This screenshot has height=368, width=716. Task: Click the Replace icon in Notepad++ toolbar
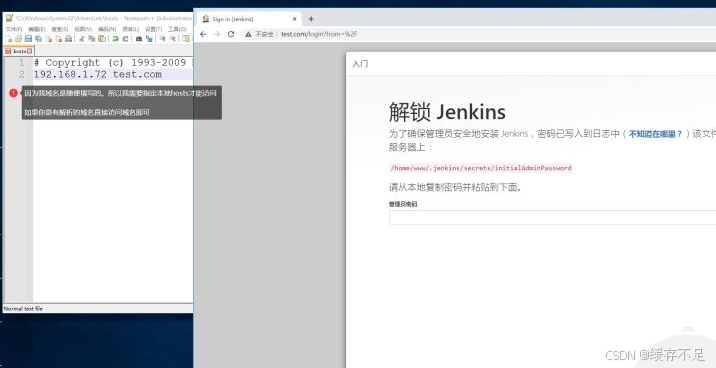coord(149,39)
